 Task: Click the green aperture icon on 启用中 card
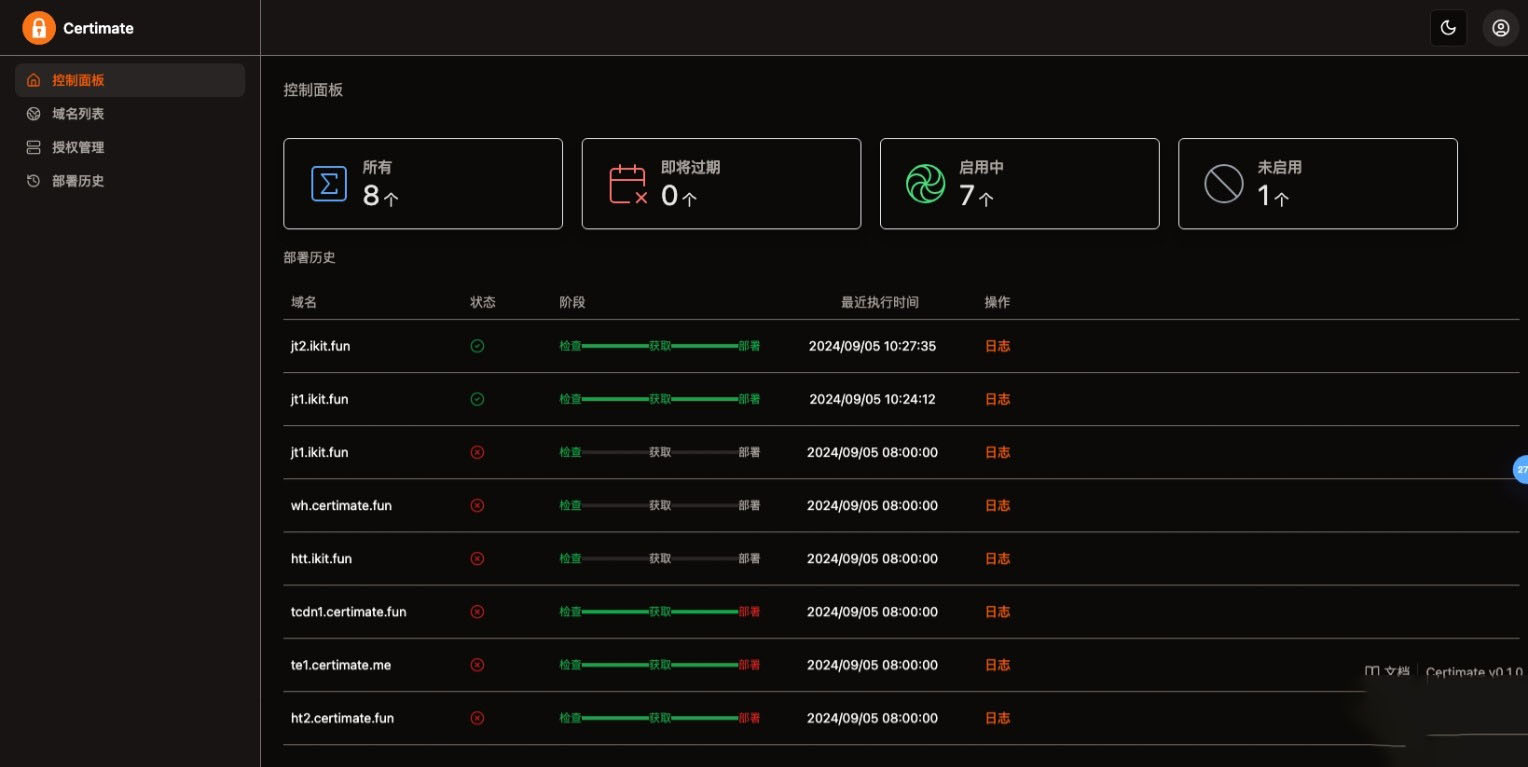[x=925, y=184]
